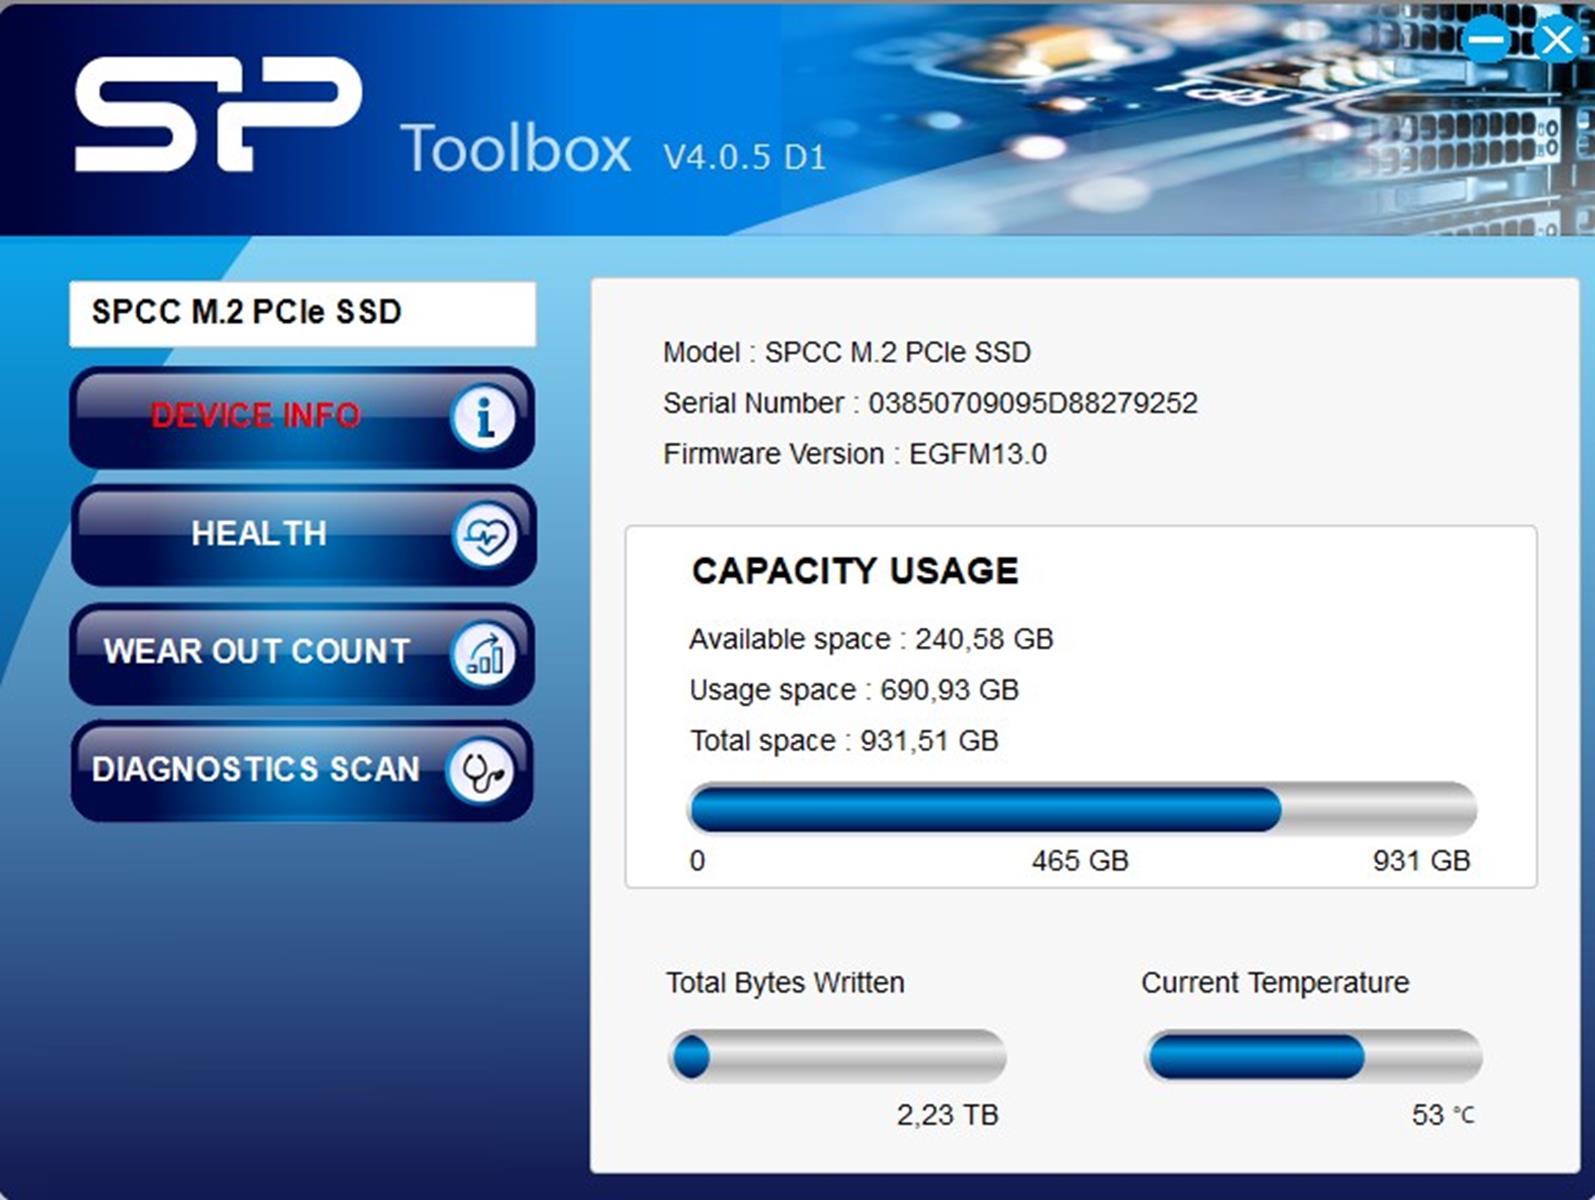Minimize the SP Toolbox window
The height and width of the screenshot is (1200, 1595).
1486,40
